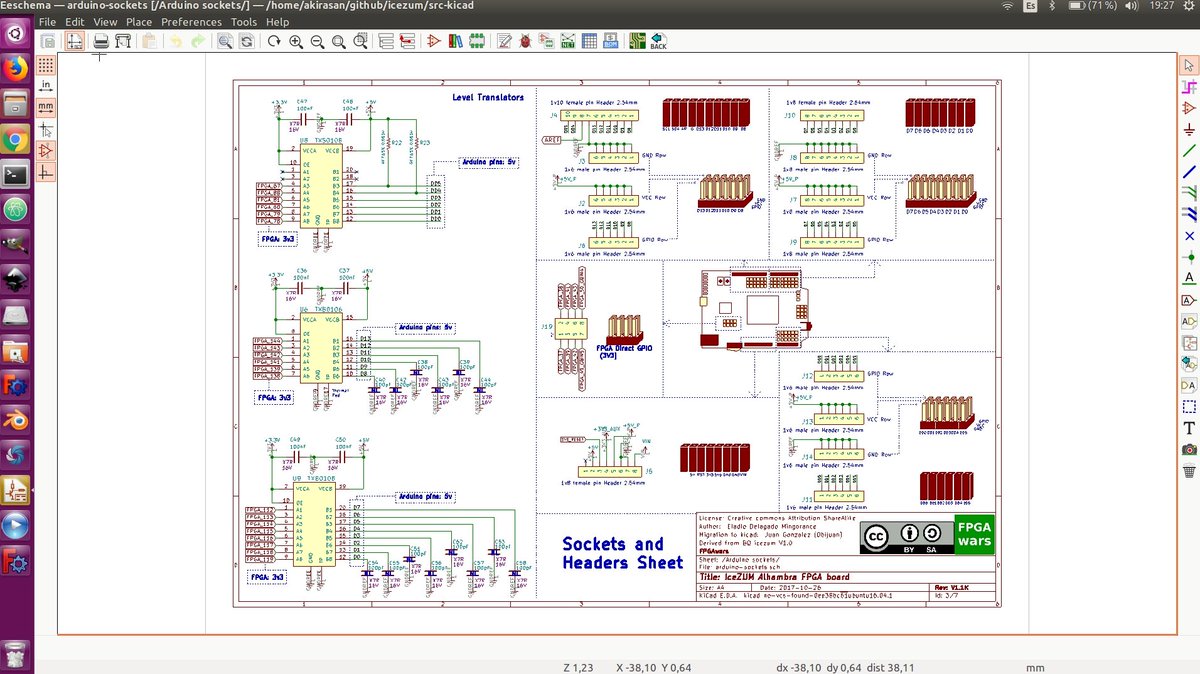Viewport: 1200px width, 674px height.
Task: Activate the select arrow cursor tool
Action: coord(1189,65)
